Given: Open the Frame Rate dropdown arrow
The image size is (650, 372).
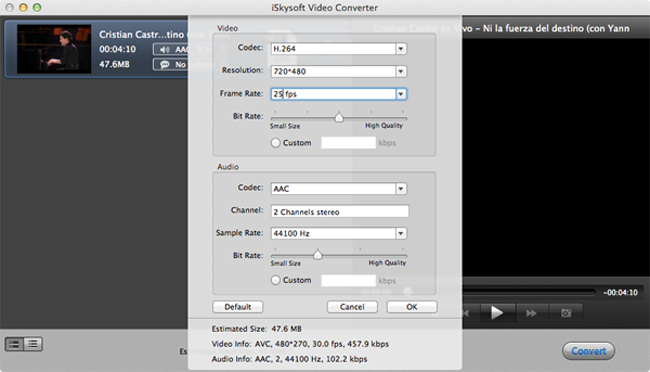Looking at the screenshot, I should coord(401,94).
